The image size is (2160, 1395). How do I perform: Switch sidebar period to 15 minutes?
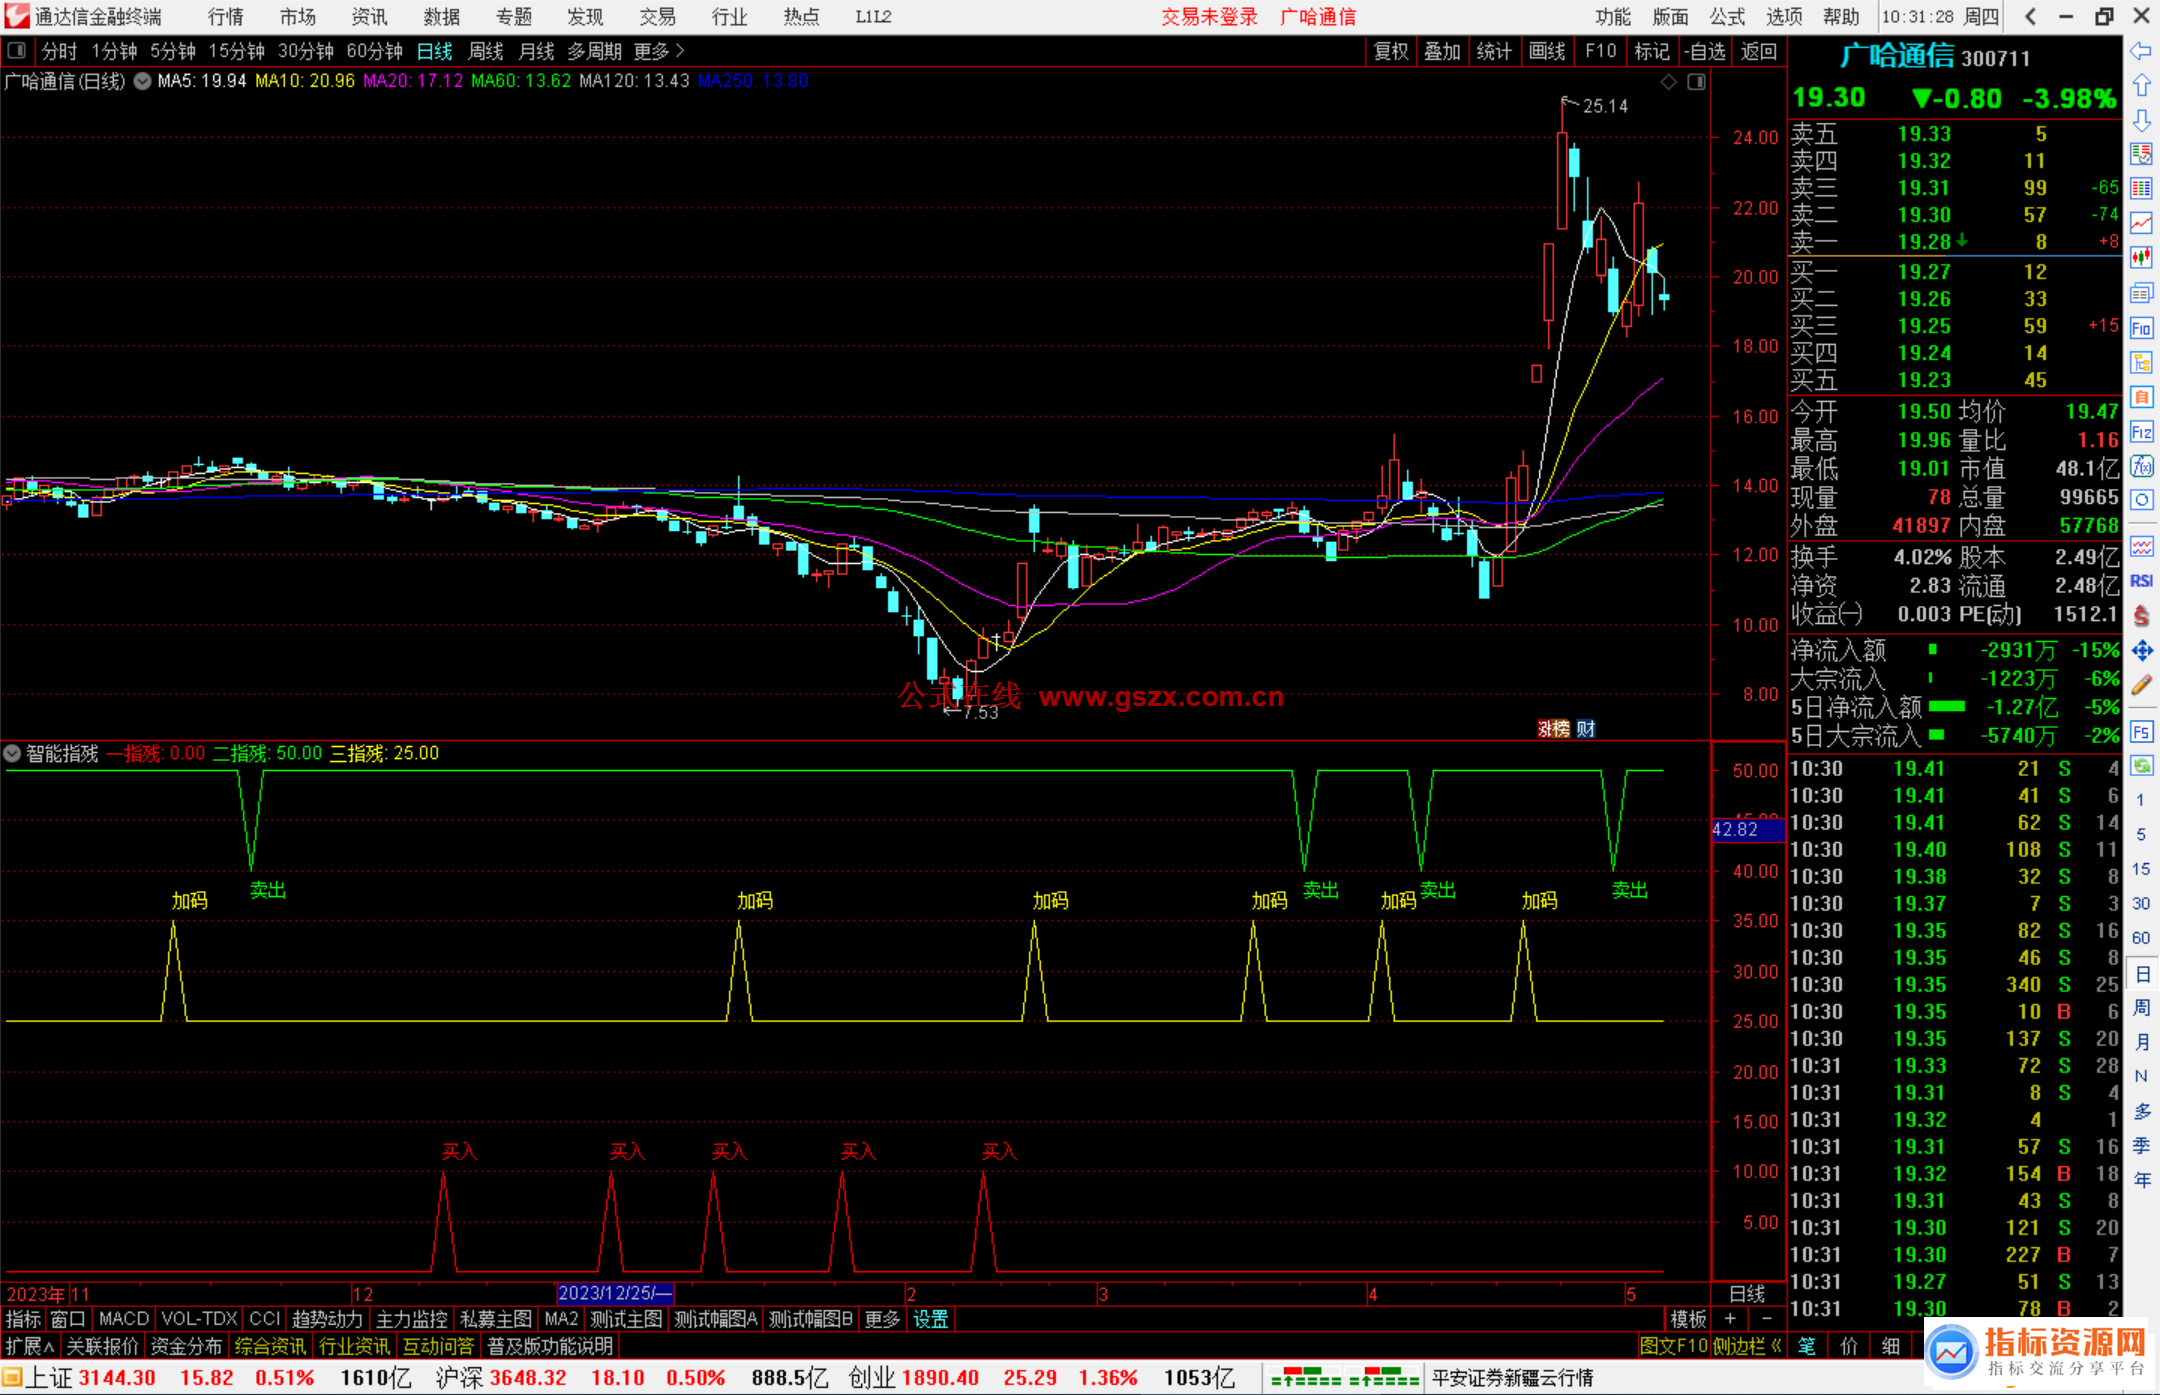2140,869
